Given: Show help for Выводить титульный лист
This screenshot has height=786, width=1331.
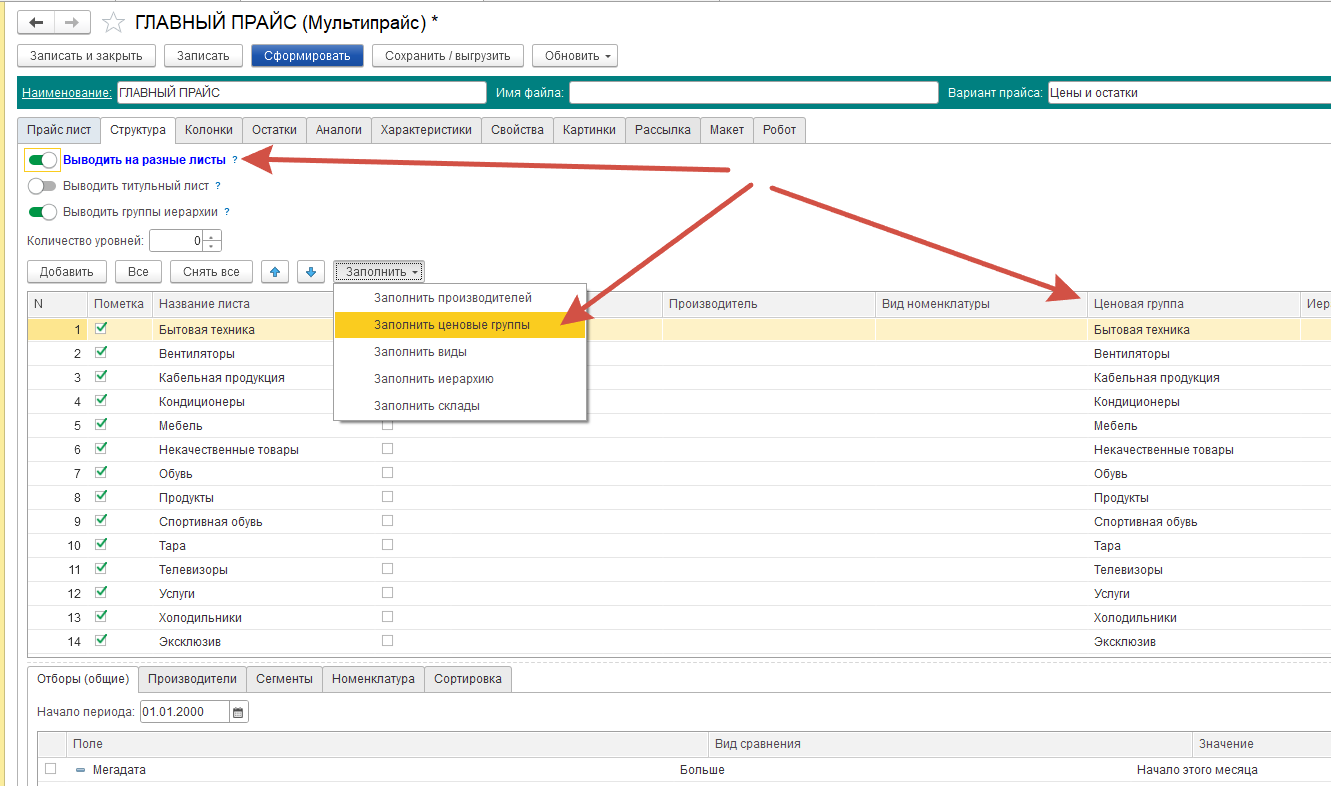Looking at the screenshot, I should (x=217, y=186).
